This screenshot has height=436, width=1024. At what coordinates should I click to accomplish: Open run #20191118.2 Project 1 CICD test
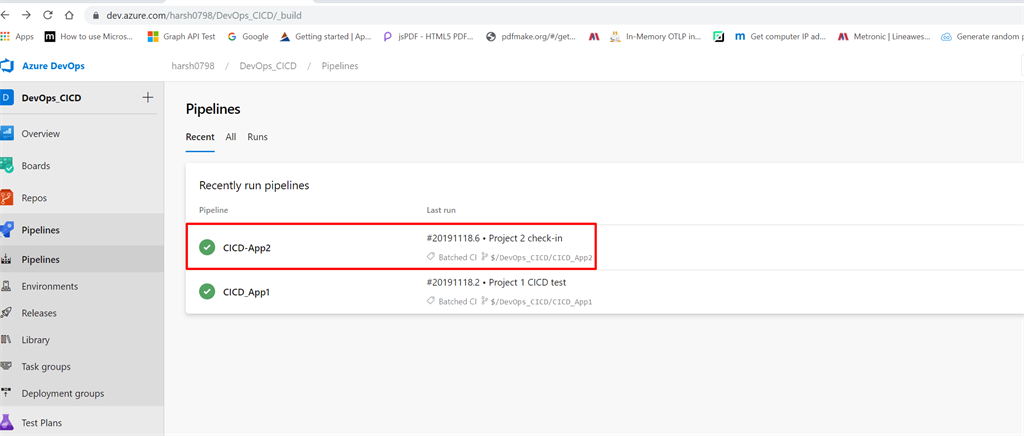(496, 283)
